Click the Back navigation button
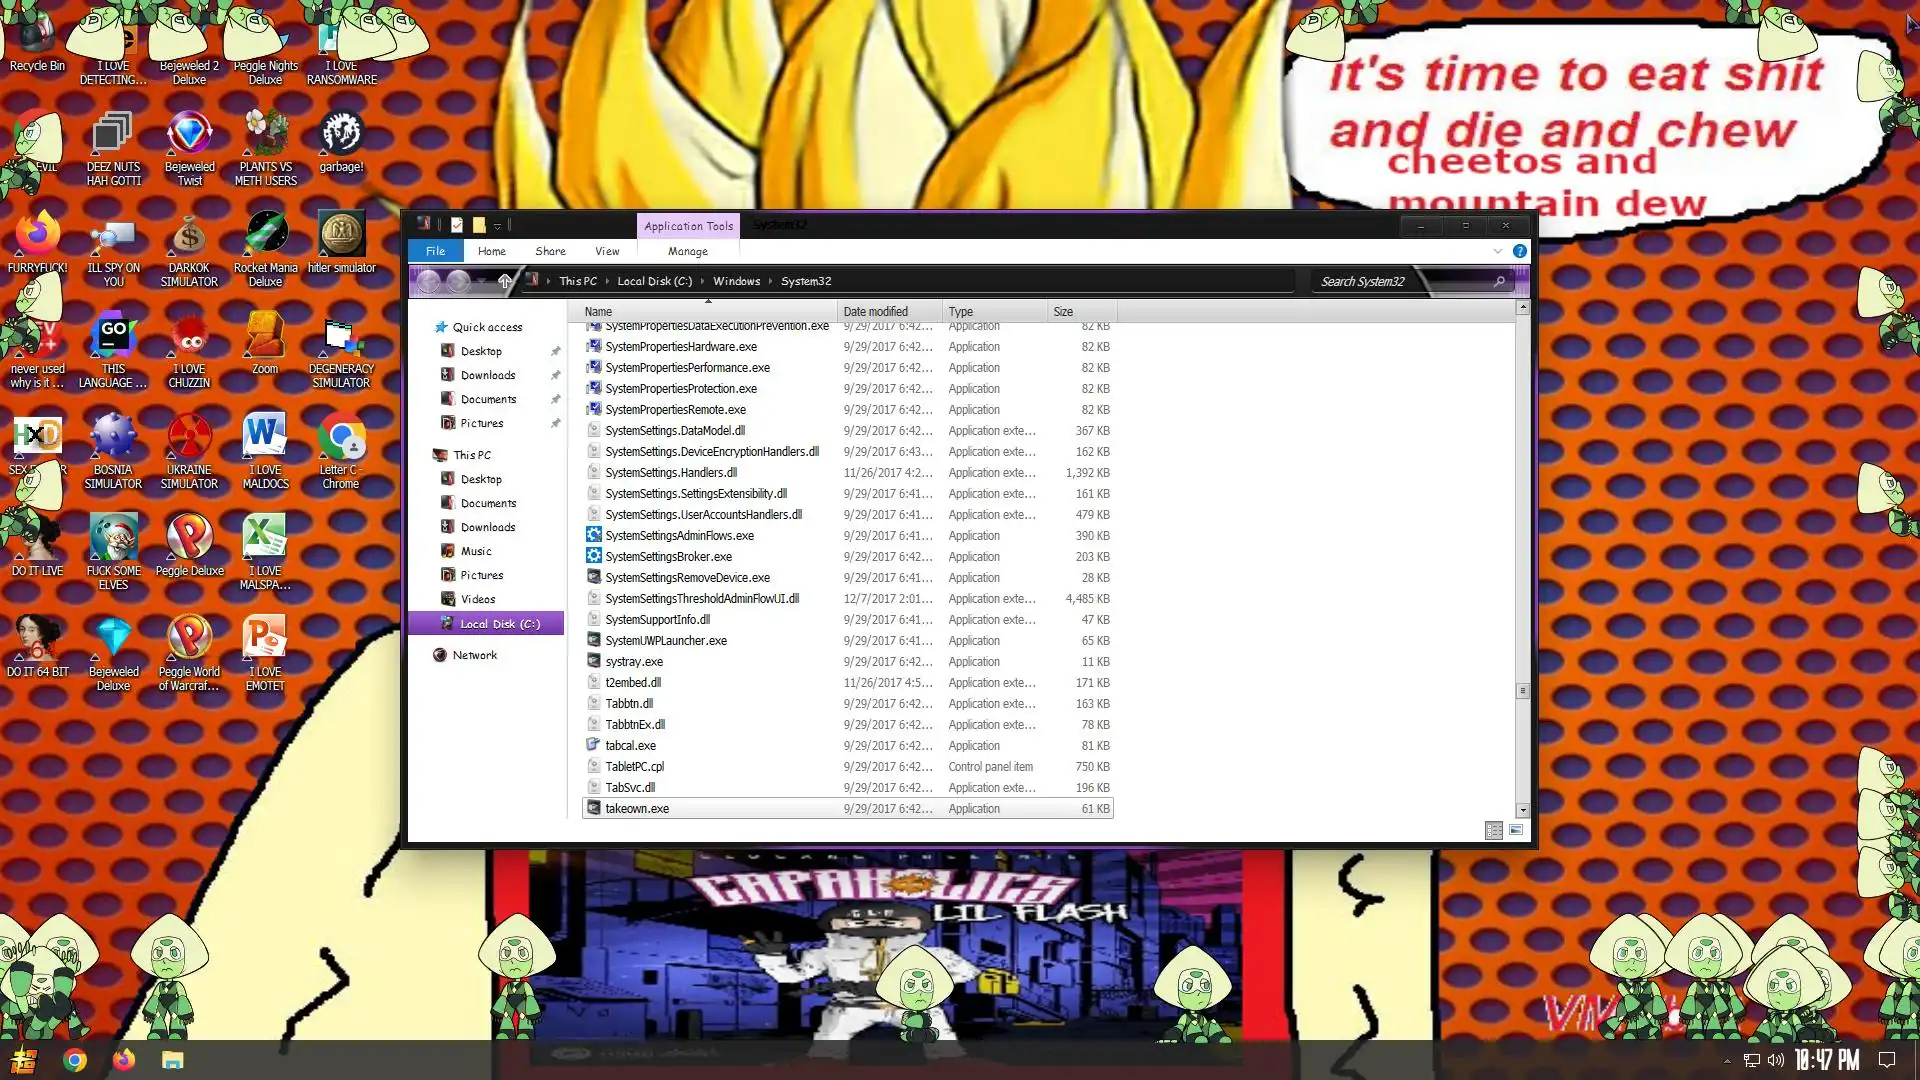1920x1080 pixels. 428,281
